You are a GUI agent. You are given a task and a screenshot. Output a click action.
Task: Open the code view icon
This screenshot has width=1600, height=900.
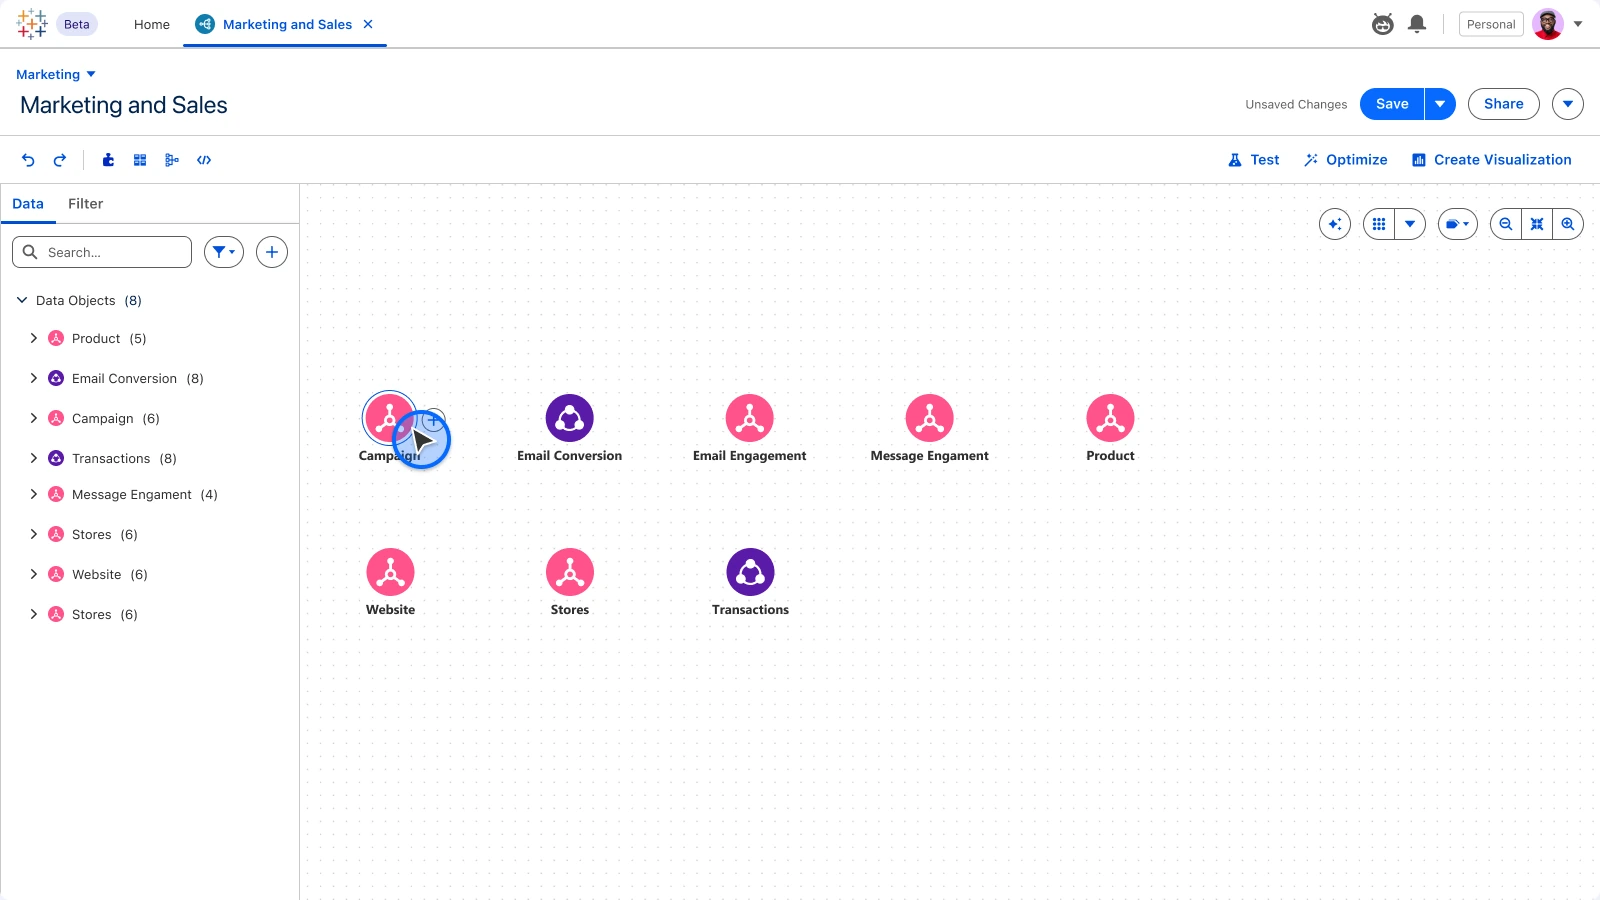(204, 160)
